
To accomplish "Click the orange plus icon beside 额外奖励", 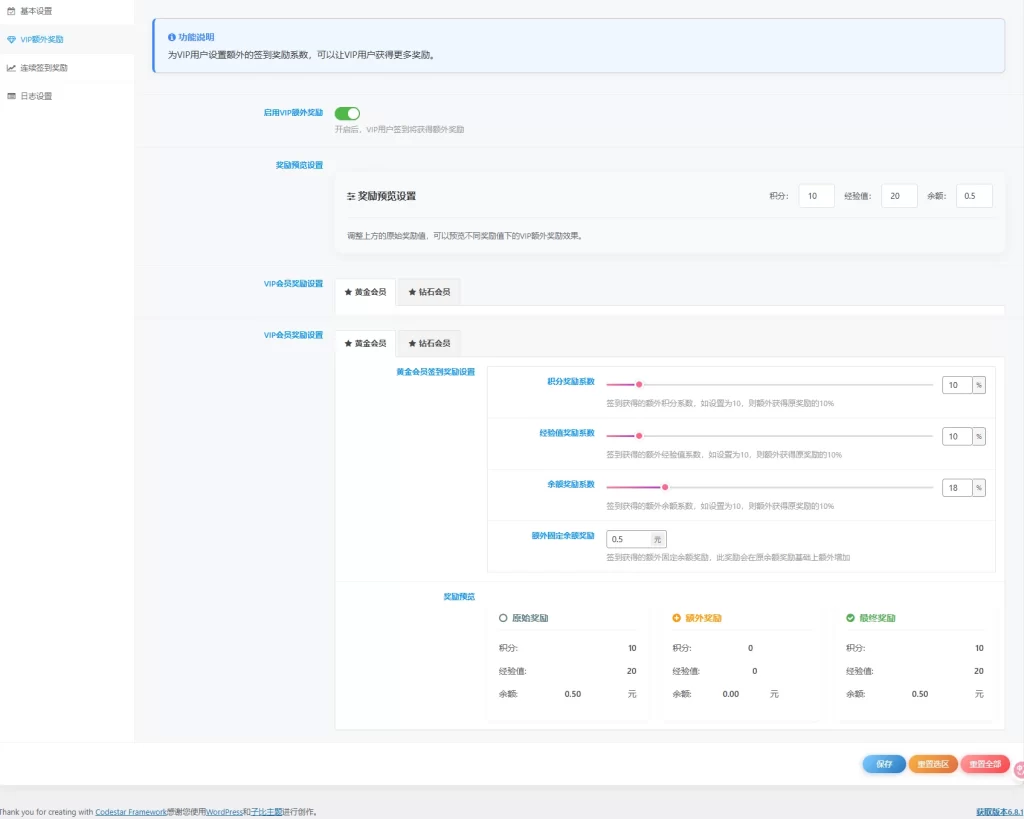I will tap(676, 618).
